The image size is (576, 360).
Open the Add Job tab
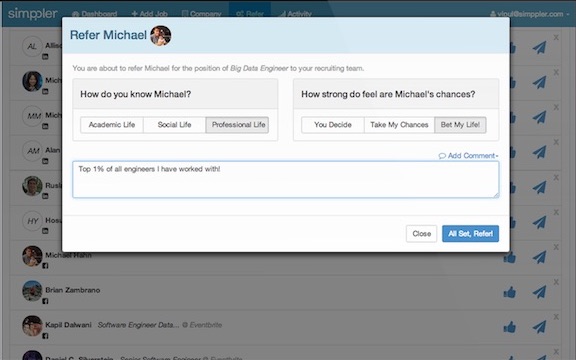[x=150, y=14]
